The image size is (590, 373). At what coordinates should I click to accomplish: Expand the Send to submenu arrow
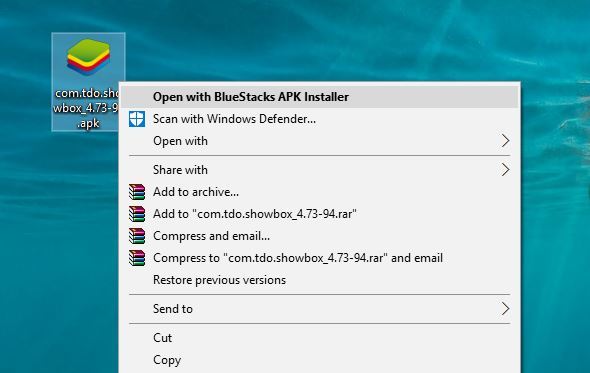tap(505, 309)
